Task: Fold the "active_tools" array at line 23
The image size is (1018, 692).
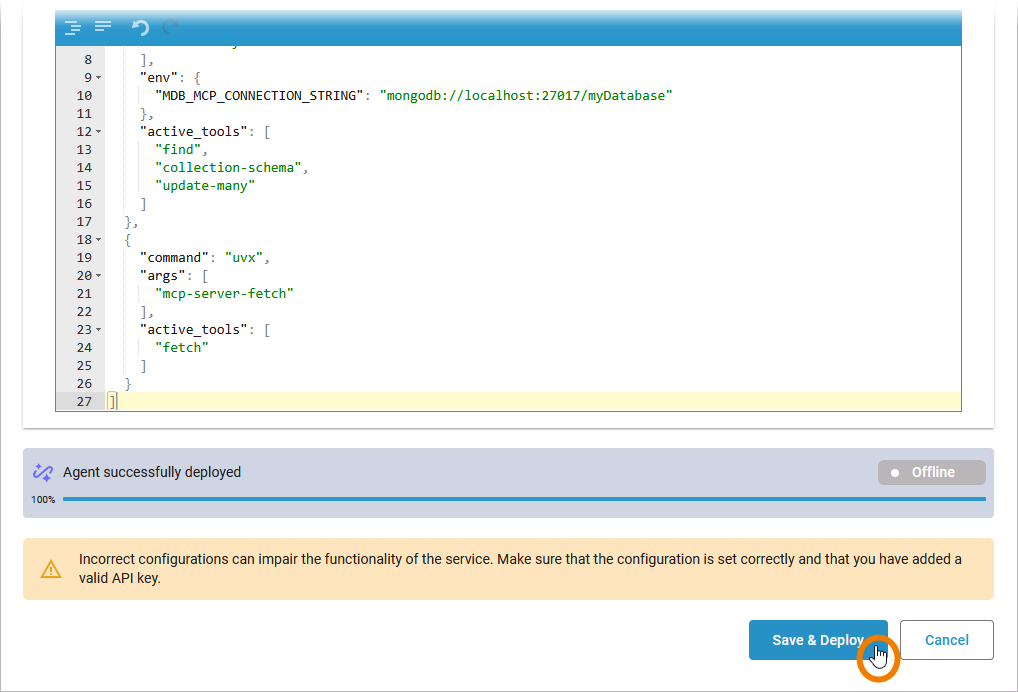Action: point(98,330)
